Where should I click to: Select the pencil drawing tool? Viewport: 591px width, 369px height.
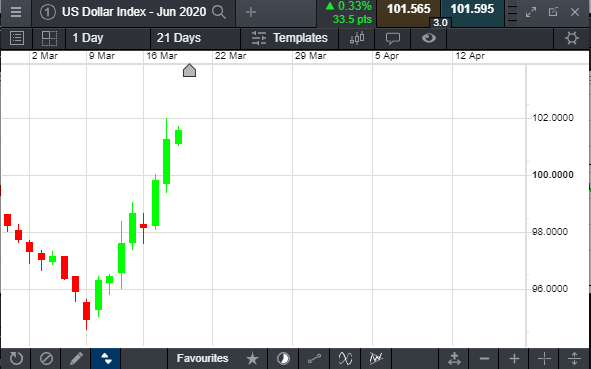(76, 358)
